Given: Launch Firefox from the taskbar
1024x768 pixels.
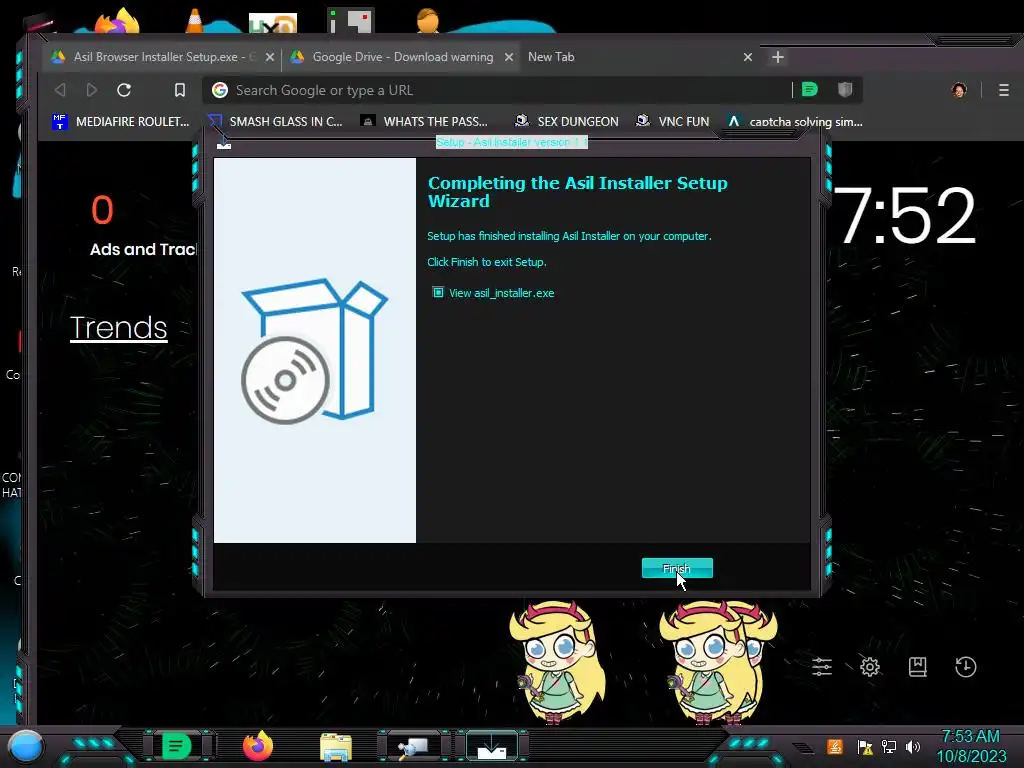Looking at the screenshot, I should coord(258,746).
